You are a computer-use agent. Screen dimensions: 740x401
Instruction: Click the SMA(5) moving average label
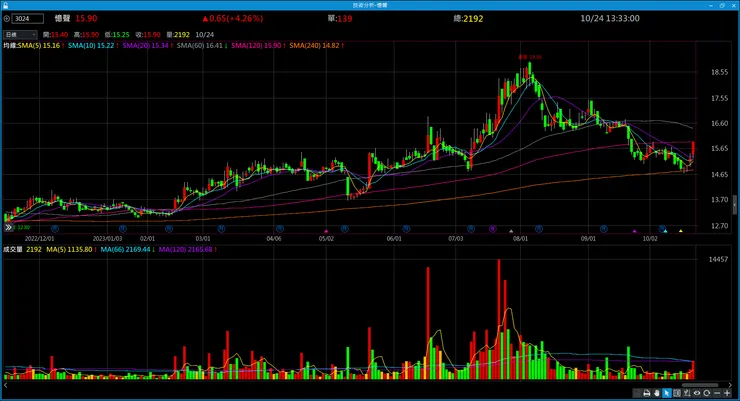(41, 45)
